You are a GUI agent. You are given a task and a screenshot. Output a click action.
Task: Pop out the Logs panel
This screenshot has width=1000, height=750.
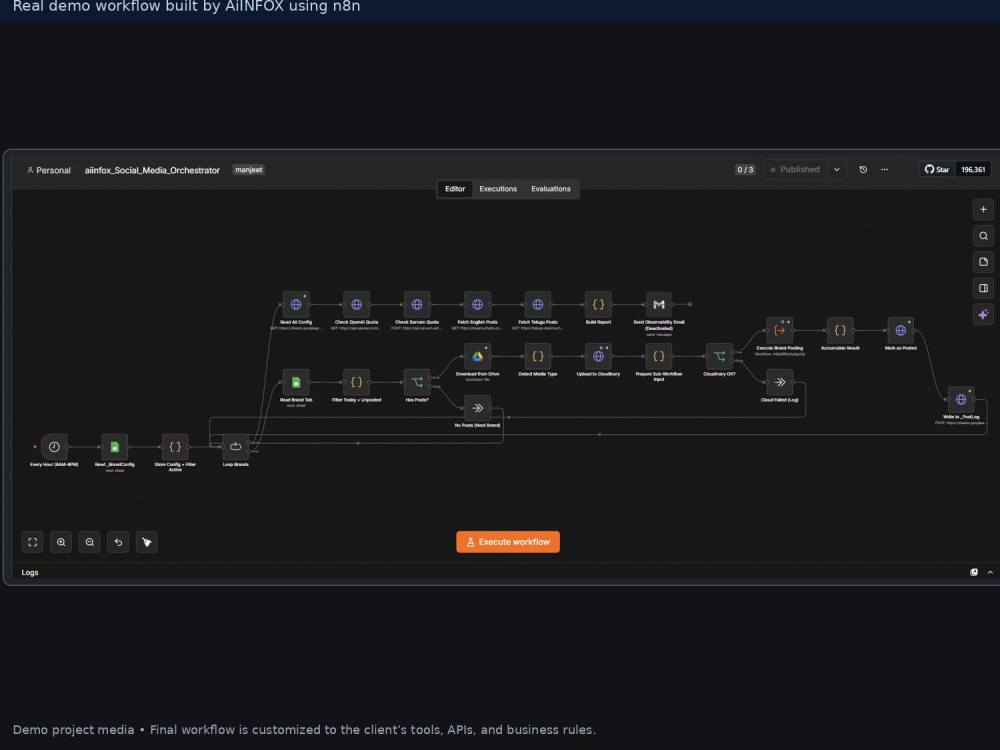(974, 573)
